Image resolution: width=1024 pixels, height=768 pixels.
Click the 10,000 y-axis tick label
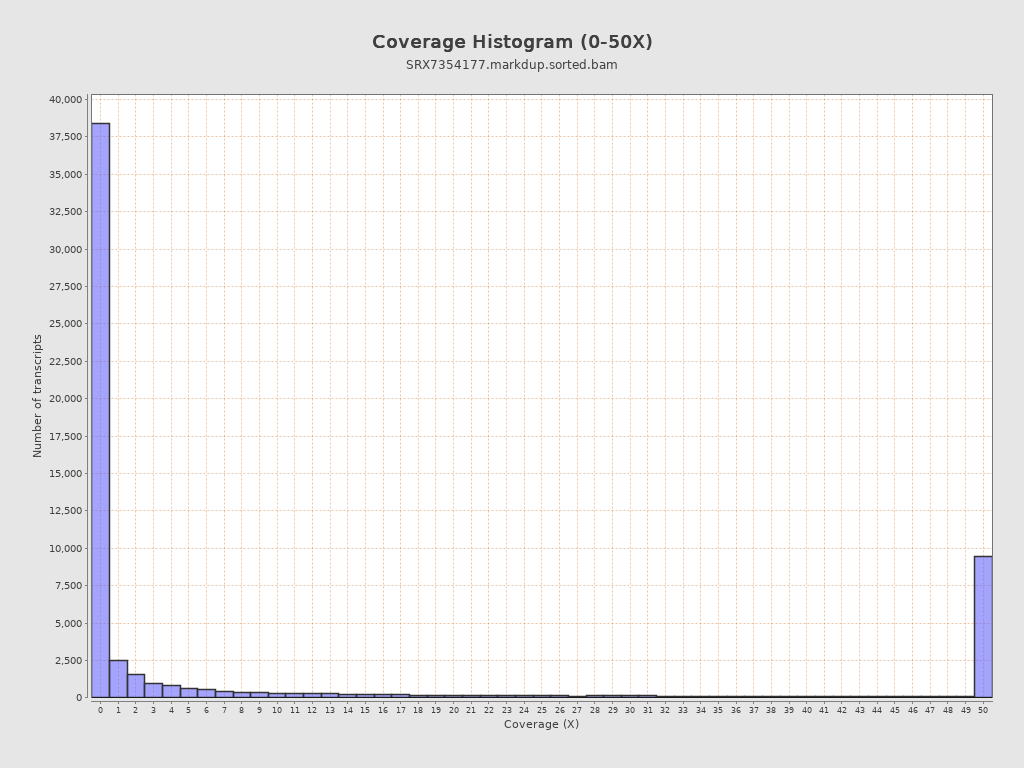click(x=66, y=548)
